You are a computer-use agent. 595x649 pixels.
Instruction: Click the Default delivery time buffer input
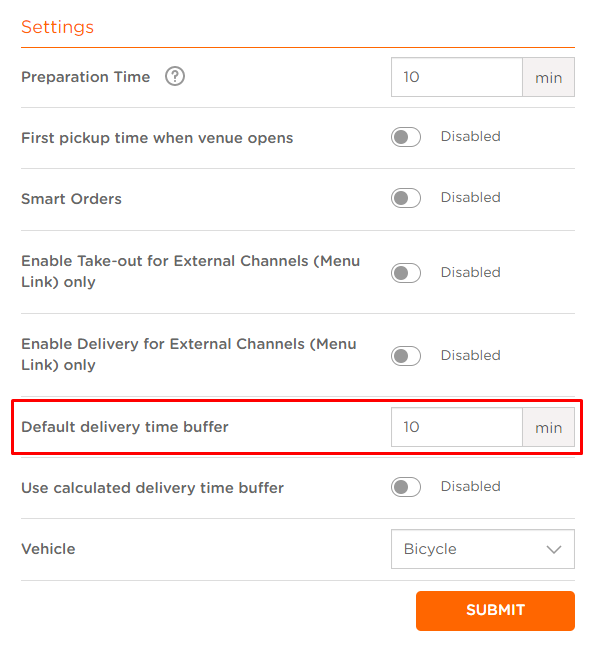457,427
